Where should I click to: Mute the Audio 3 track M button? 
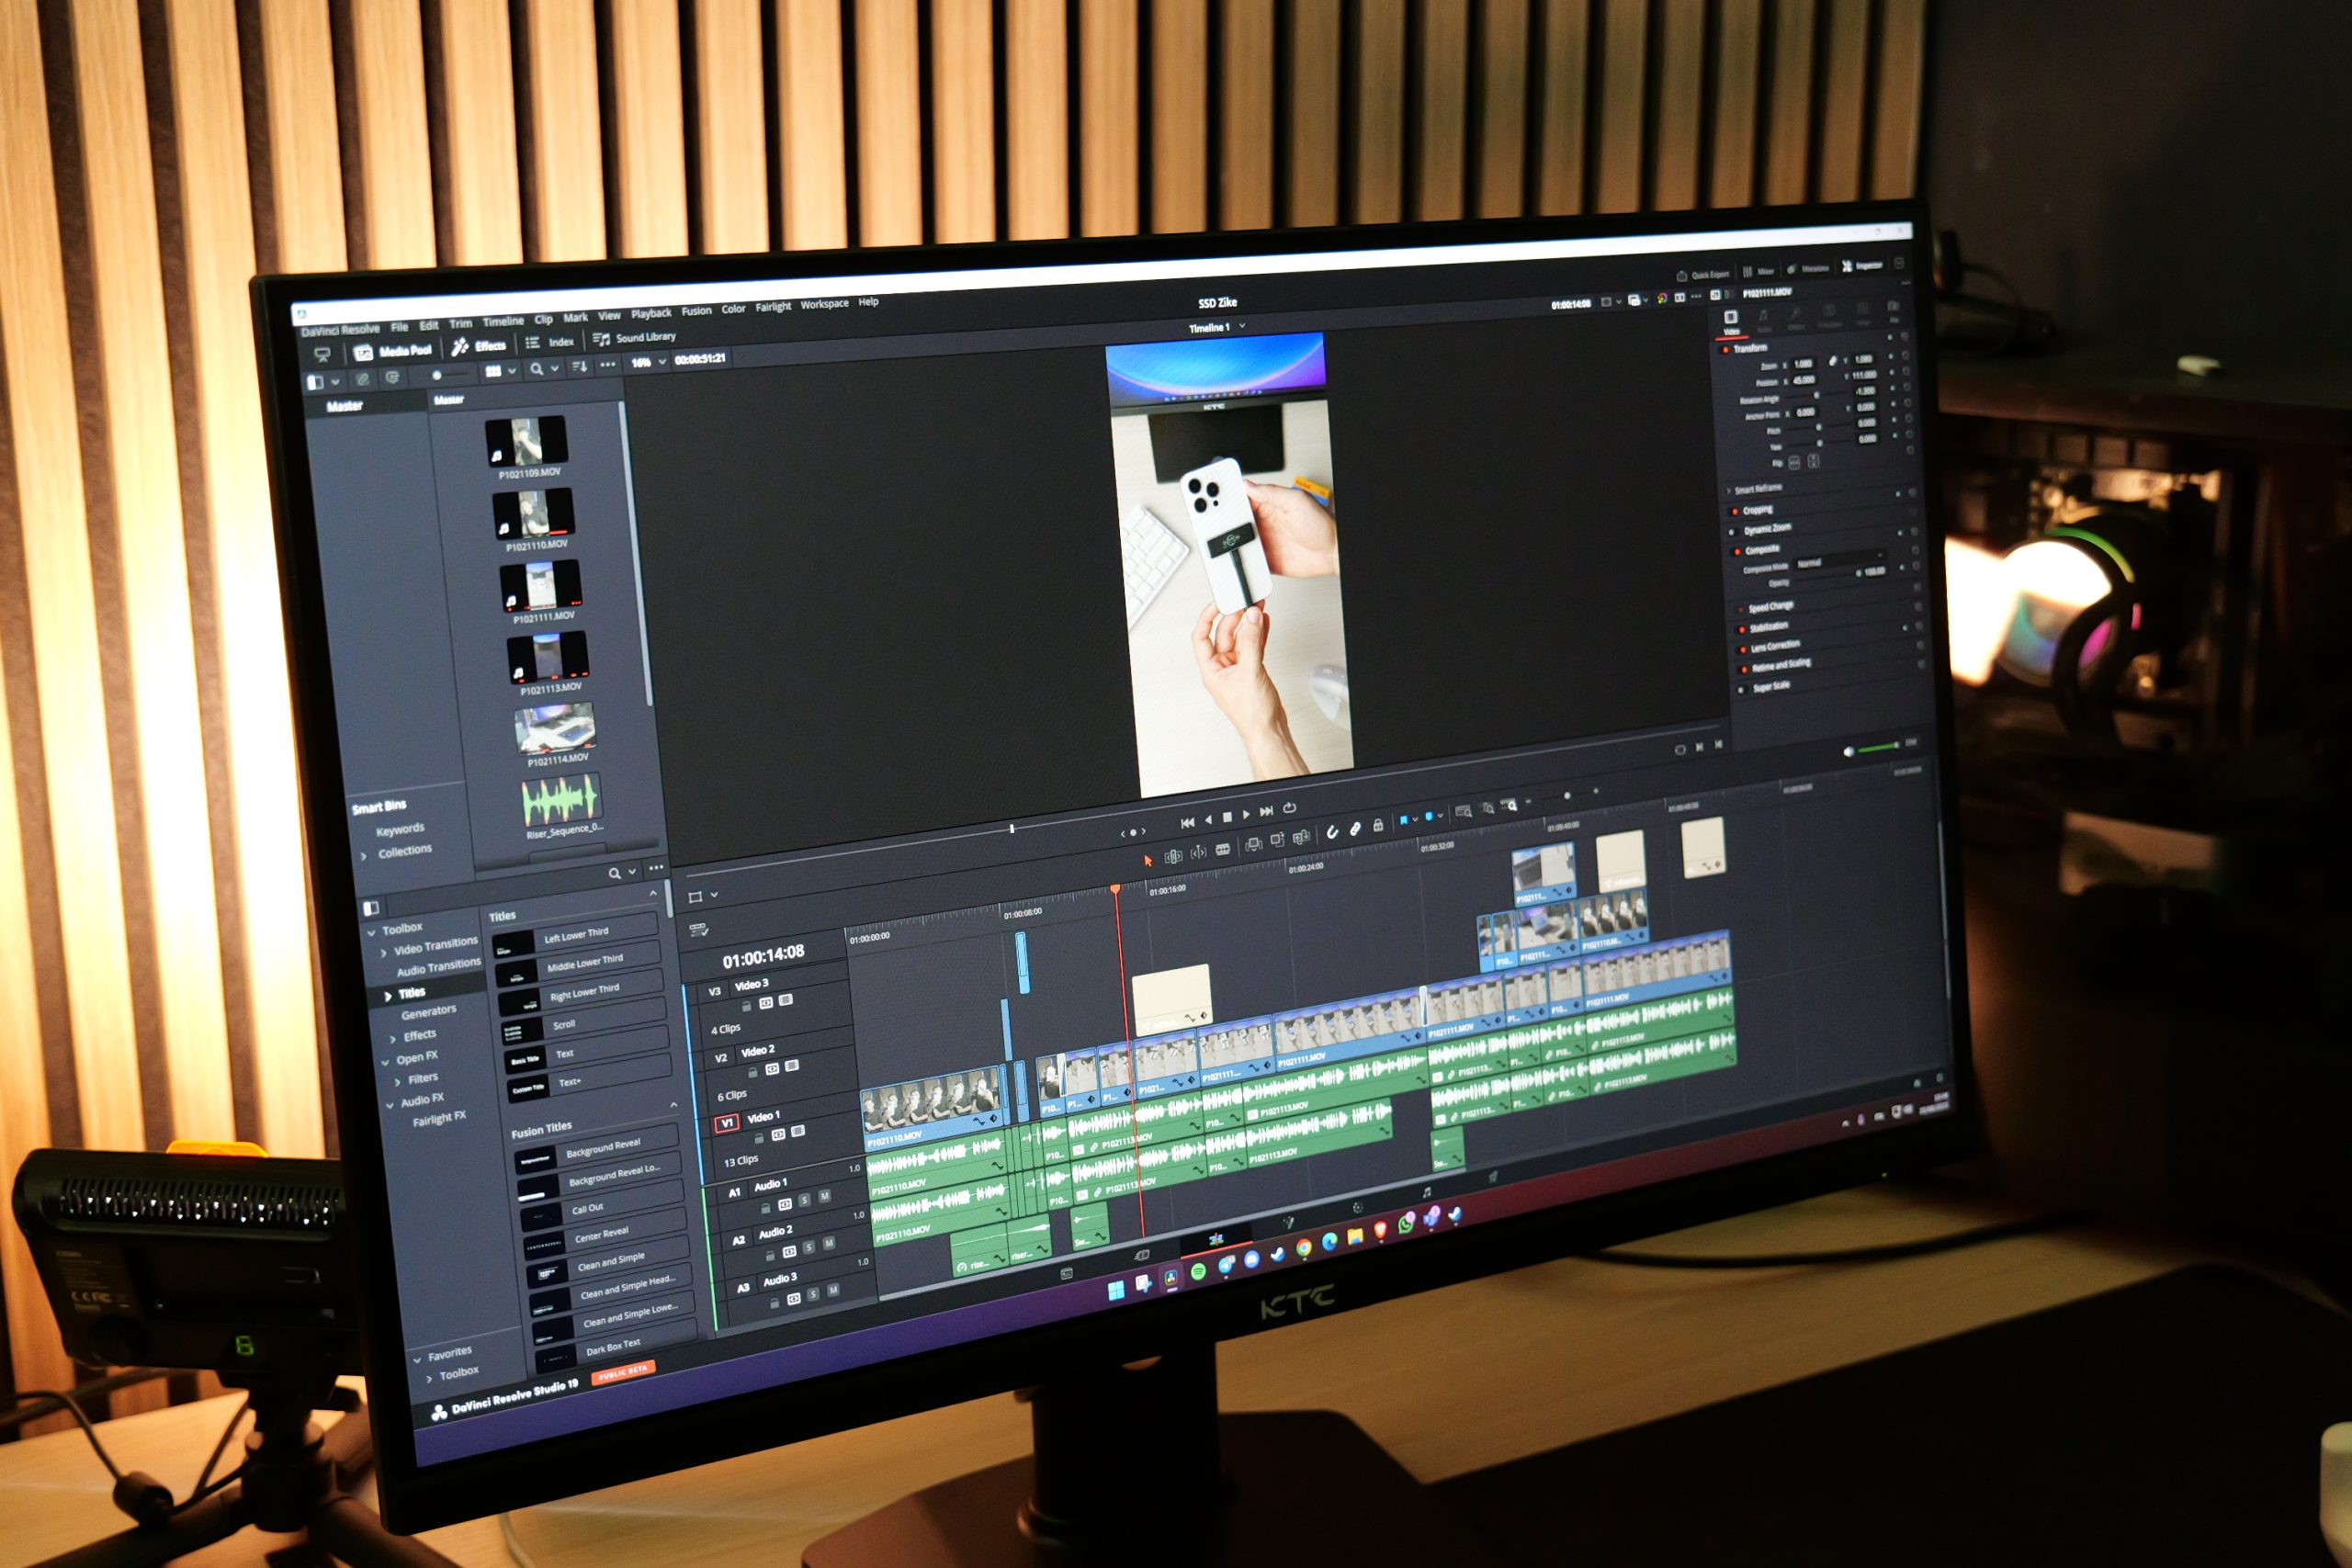pos(833,1291)
